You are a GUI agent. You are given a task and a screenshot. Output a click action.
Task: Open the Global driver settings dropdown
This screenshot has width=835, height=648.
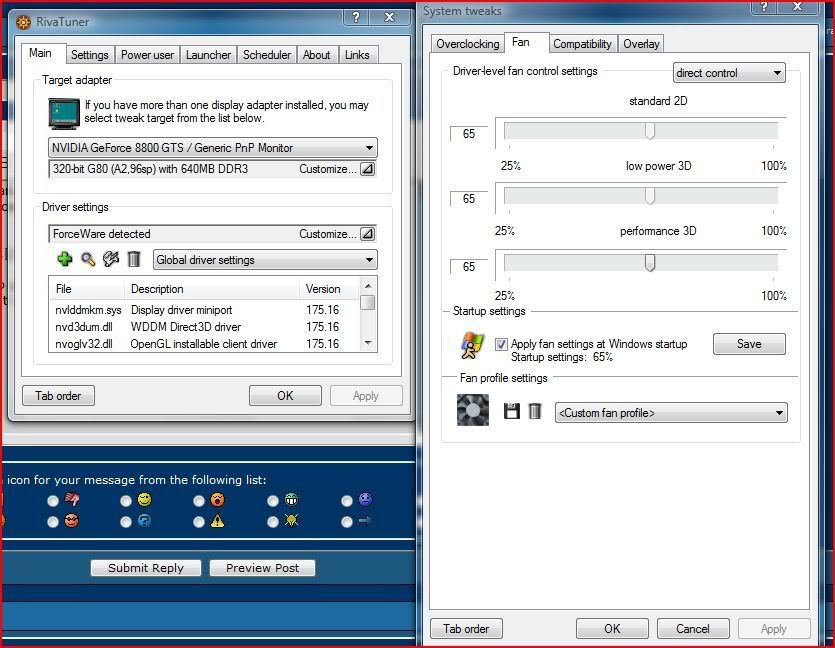point(265,260)
